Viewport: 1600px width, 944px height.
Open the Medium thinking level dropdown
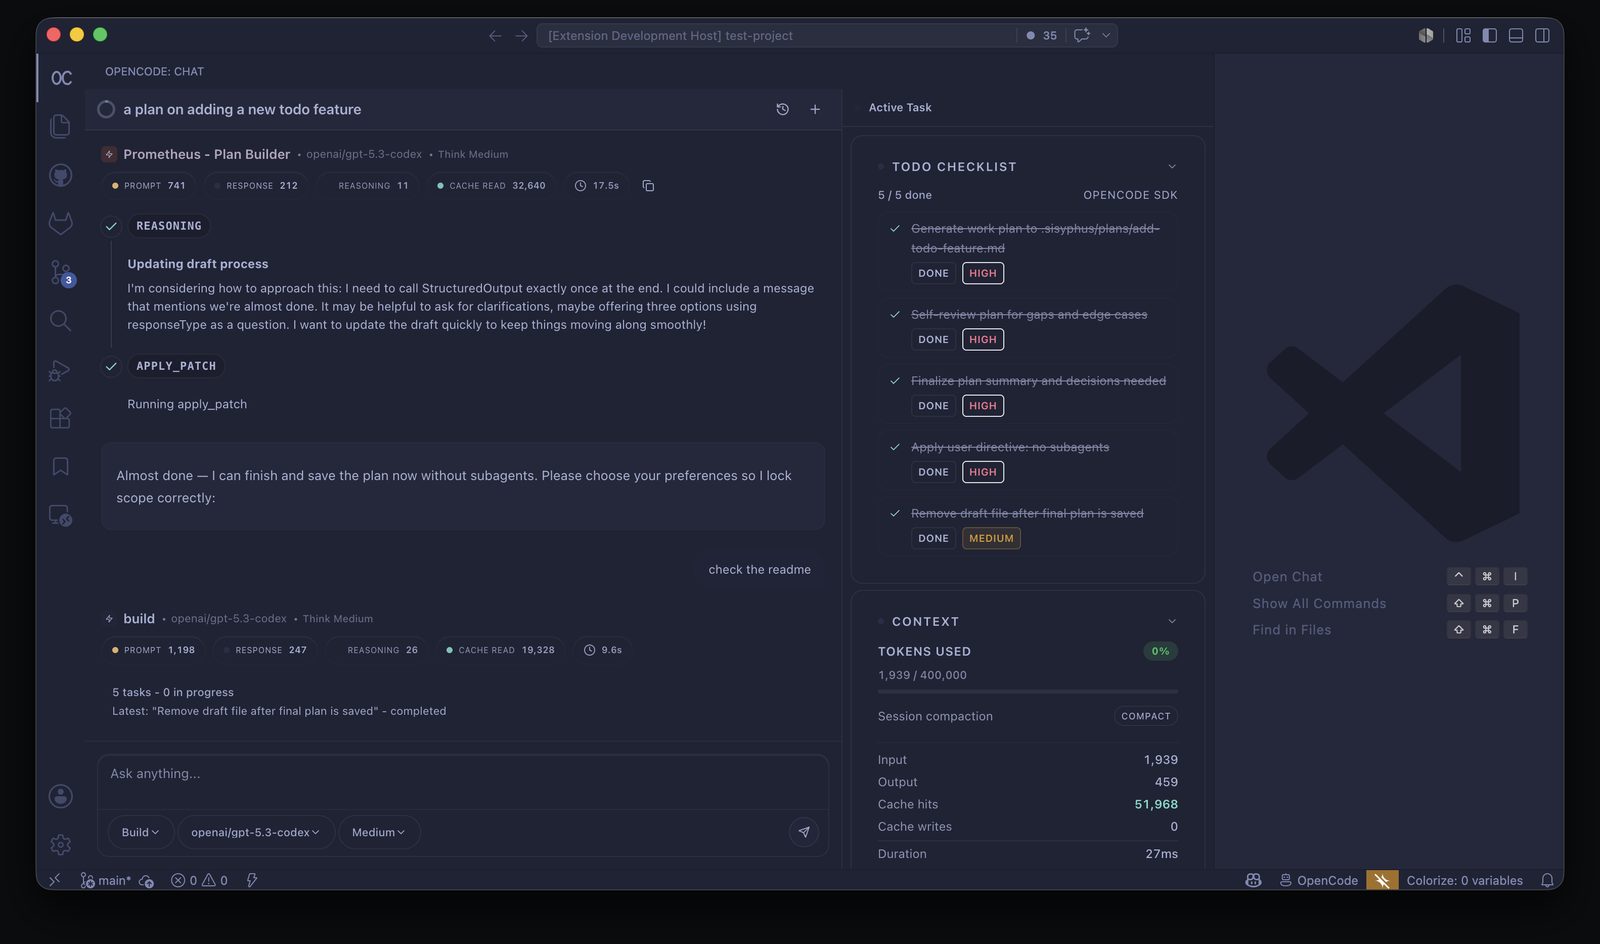[x=378, y=832]
